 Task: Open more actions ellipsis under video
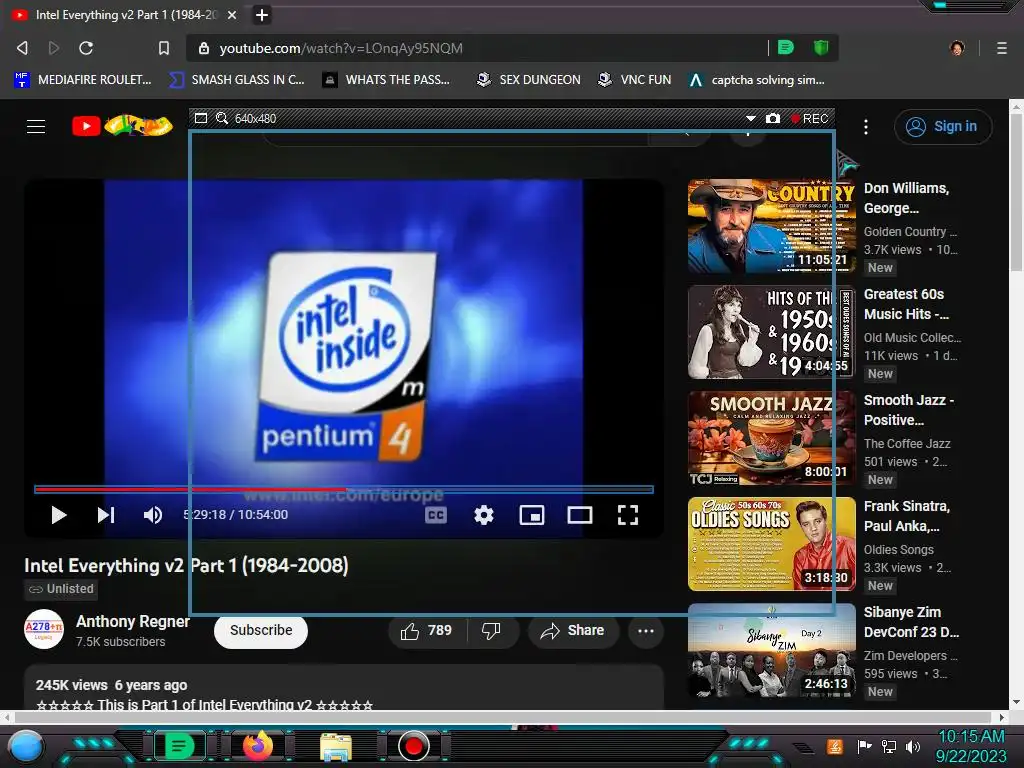[646, 631]
